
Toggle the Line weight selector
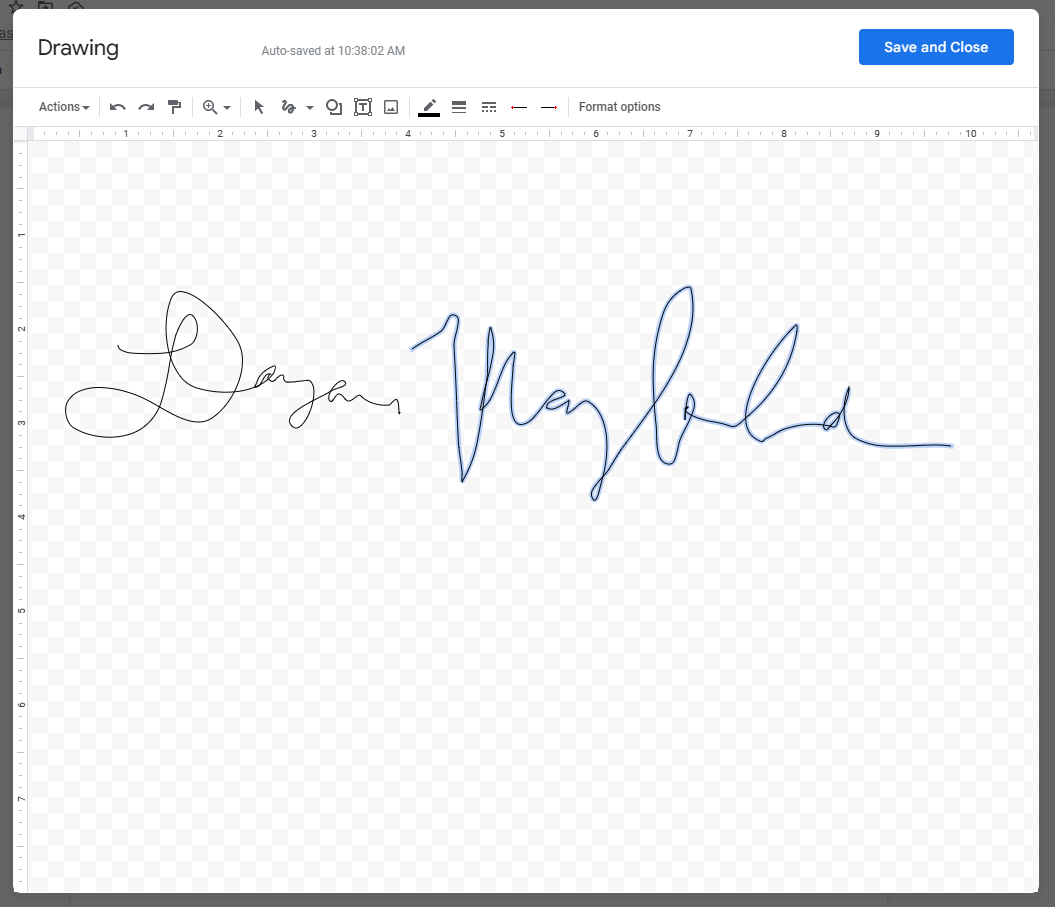click(x=458, y=107)
